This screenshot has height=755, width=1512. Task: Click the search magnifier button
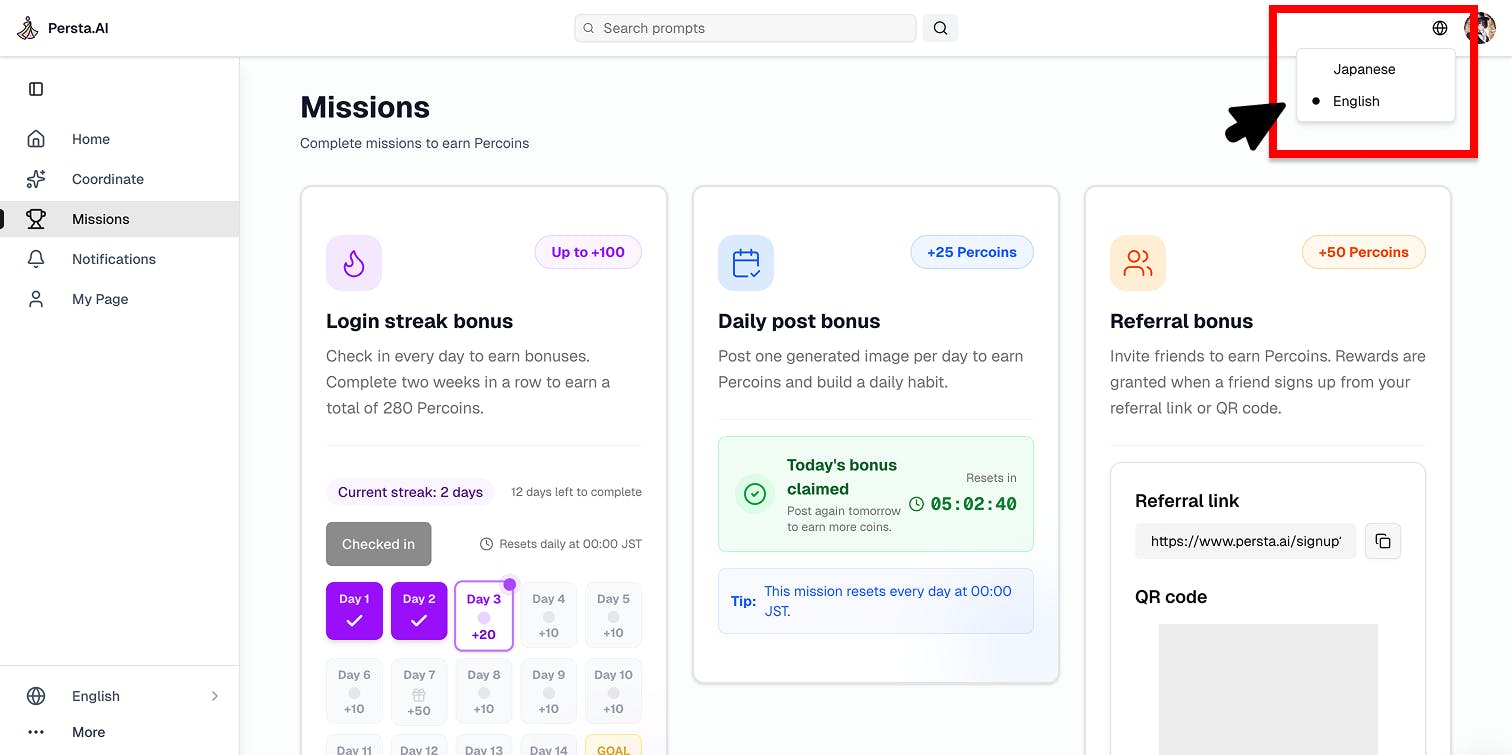[940, 28]
